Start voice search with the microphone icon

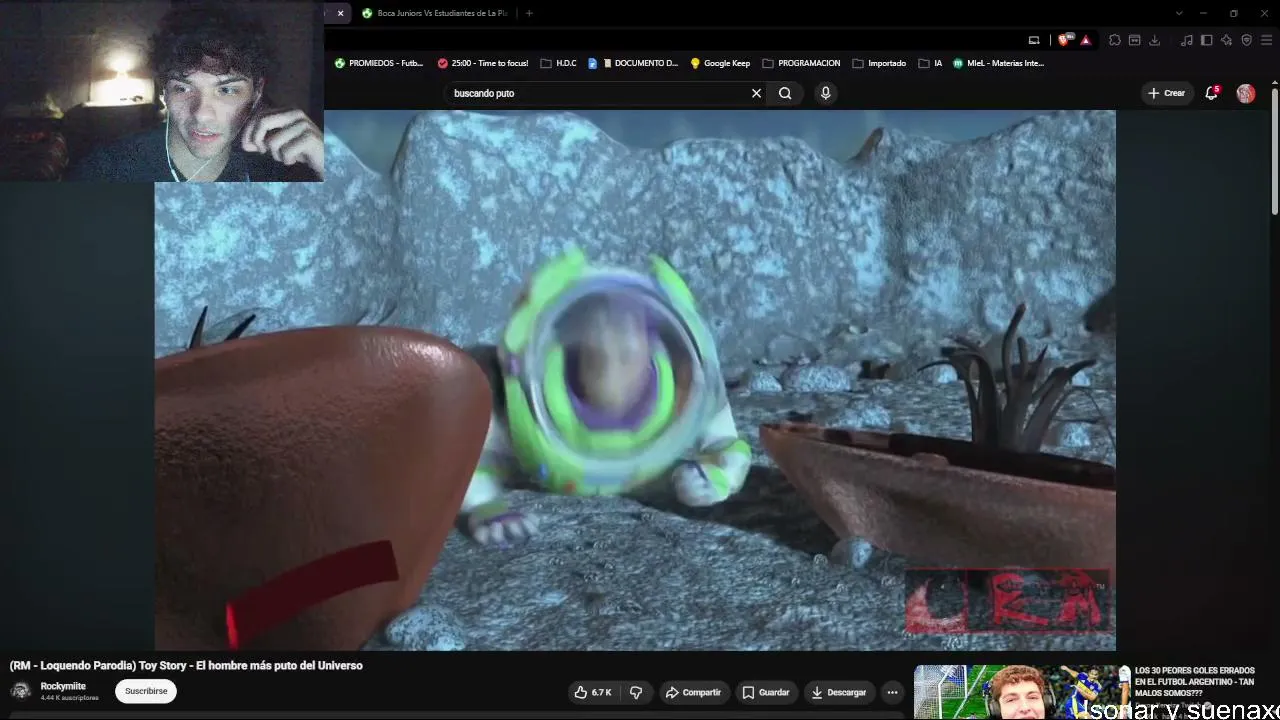coord(825,93)
